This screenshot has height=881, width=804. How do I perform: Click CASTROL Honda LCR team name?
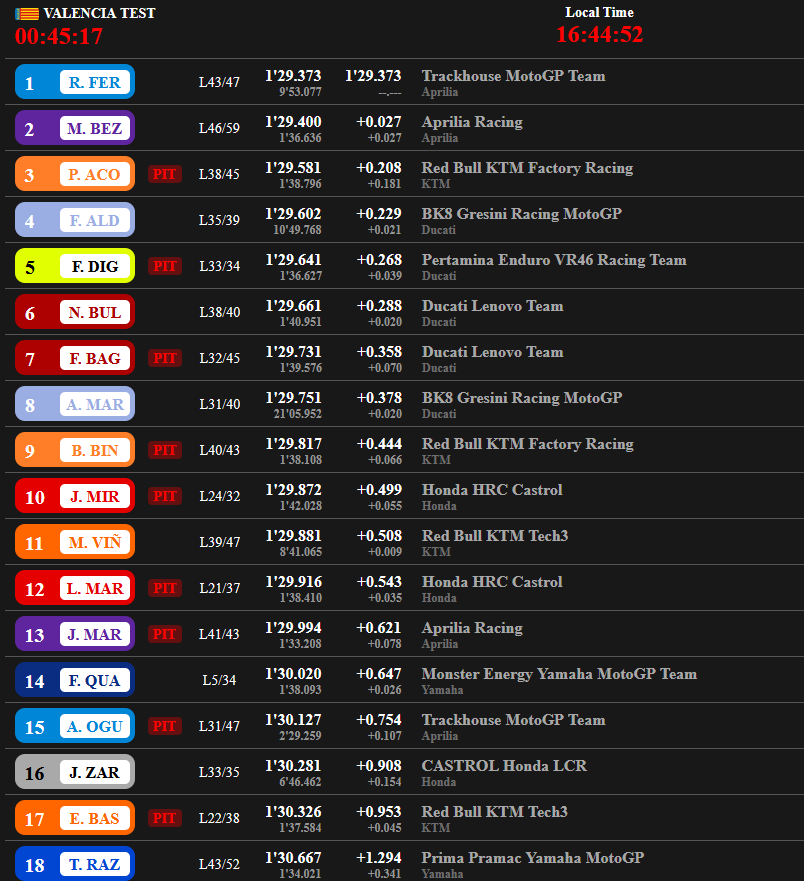pos(504,766)
